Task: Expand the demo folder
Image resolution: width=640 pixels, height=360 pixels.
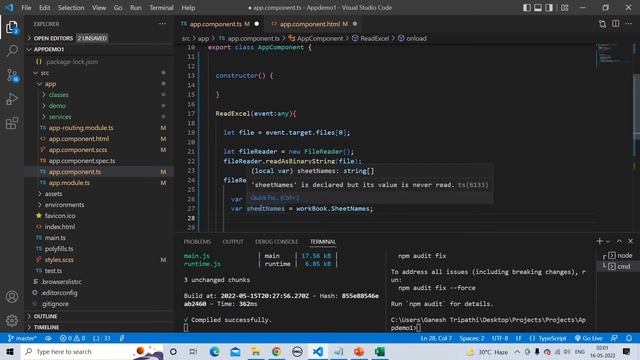Action: (x=100, y=106)
